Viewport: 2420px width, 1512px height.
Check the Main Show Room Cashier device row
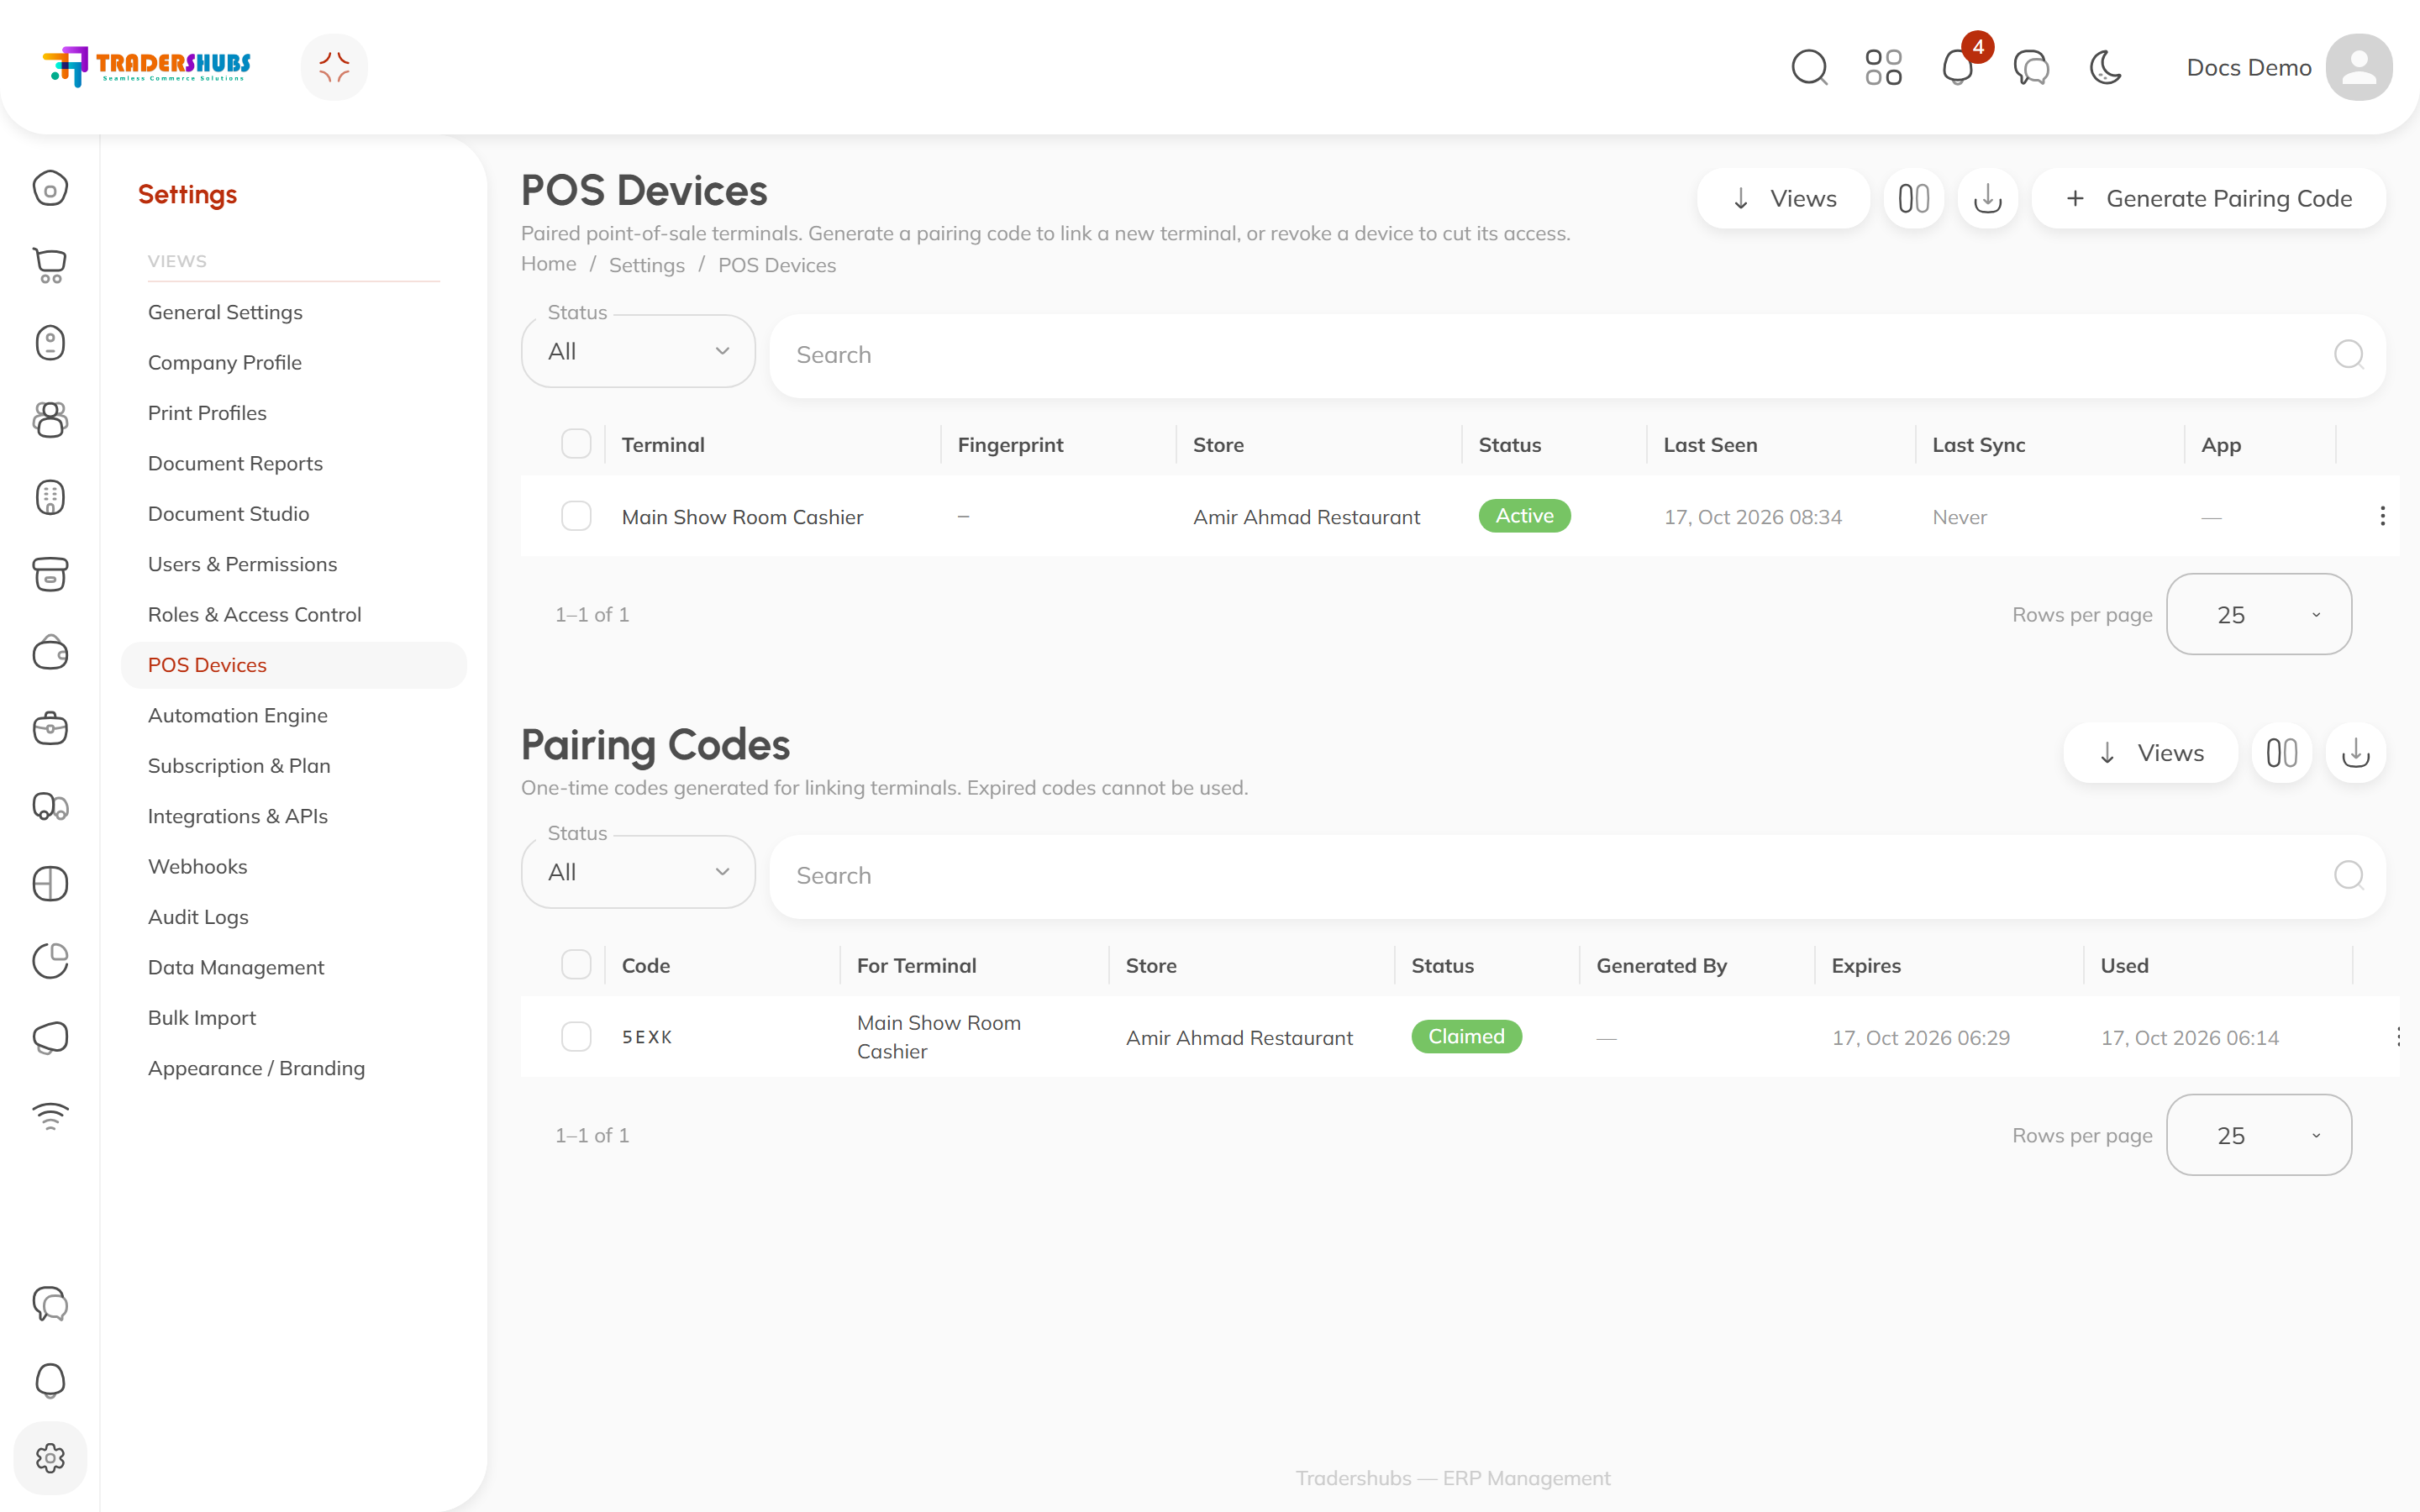click(x=576, y=516)
